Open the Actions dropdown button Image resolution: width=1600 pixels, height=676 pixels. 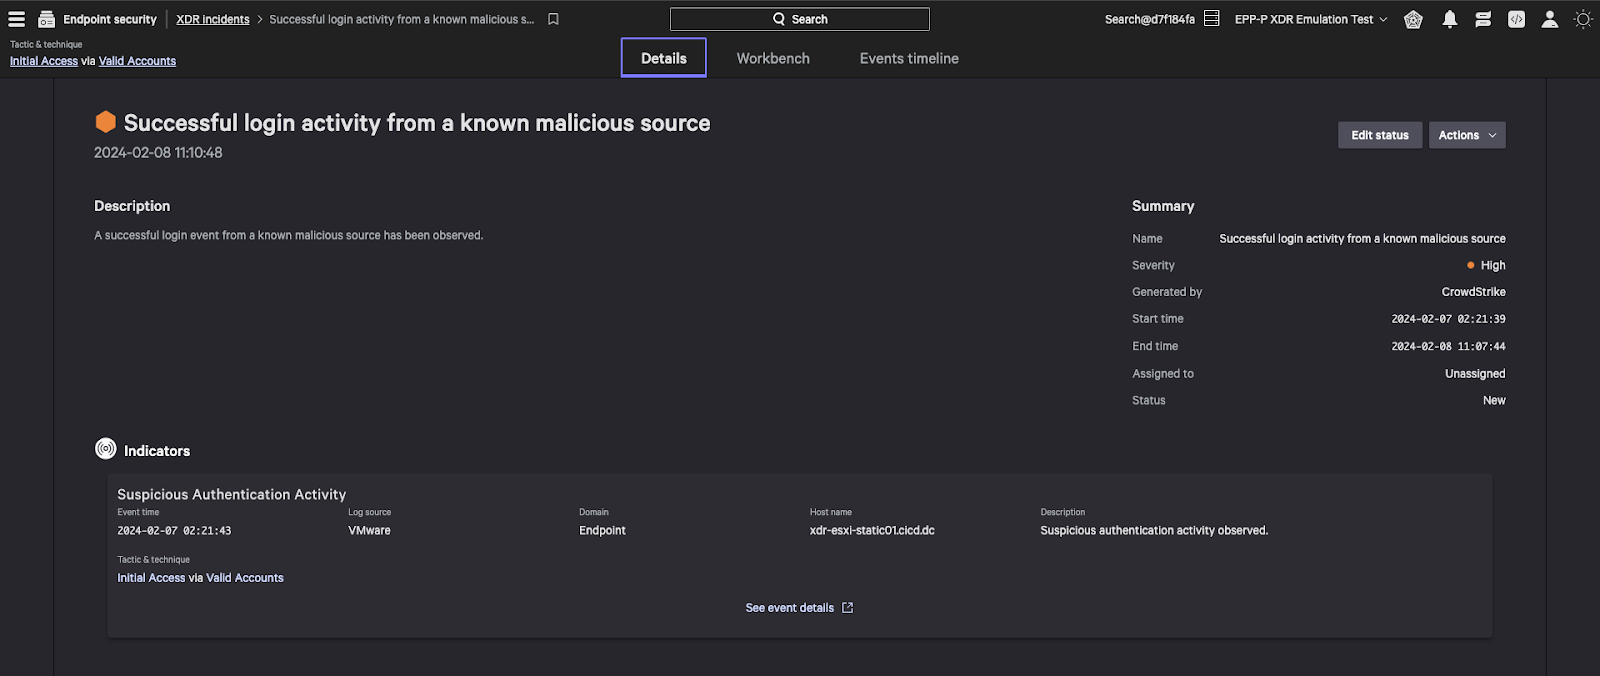[1467, 135]
